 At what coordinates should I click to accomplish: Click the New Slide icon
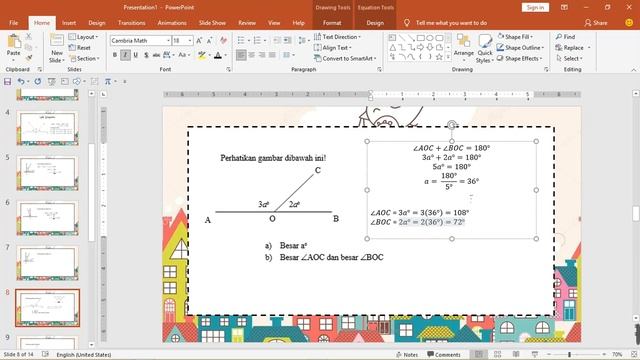click(56, 41)
